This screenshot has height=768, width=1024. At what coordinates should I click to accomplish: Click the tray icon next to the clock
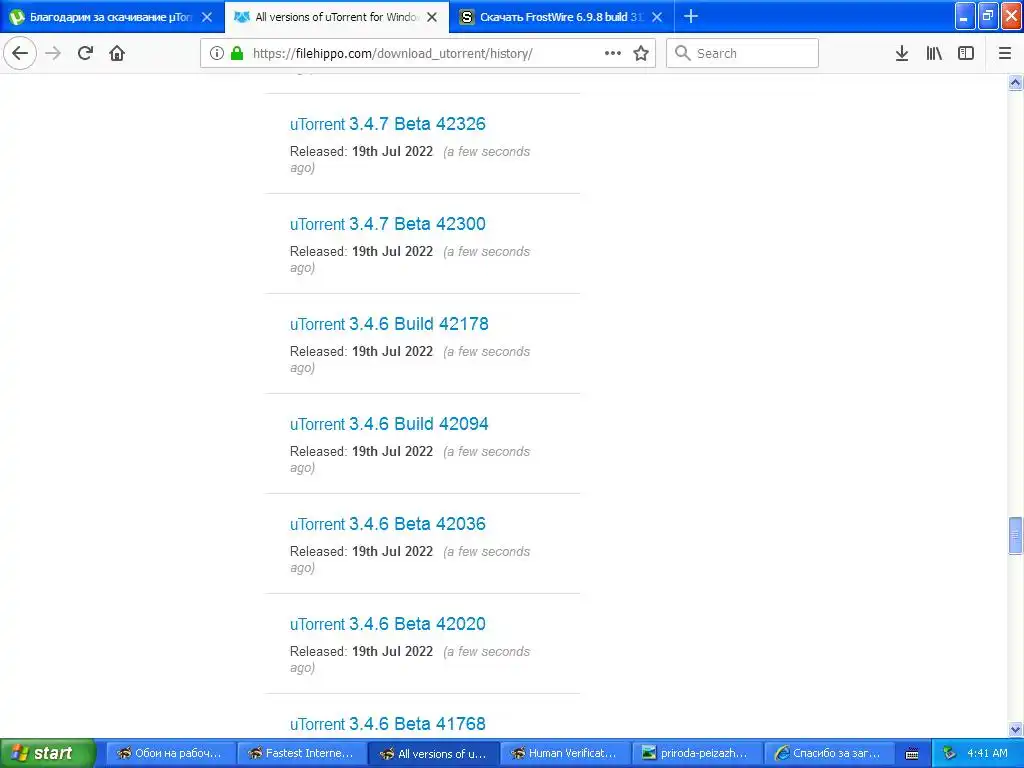[950, 753]
